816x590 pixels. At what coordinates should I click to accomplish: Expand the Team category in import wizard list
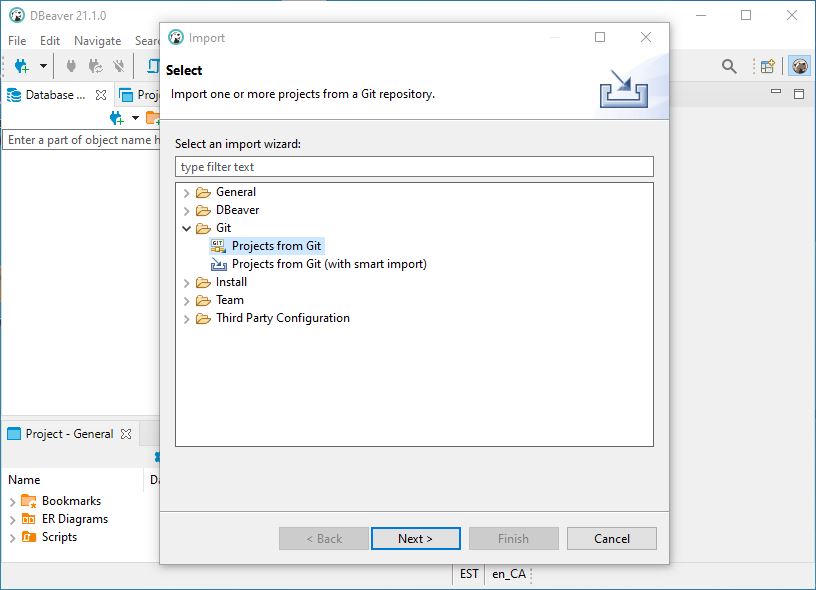(187, 301)
